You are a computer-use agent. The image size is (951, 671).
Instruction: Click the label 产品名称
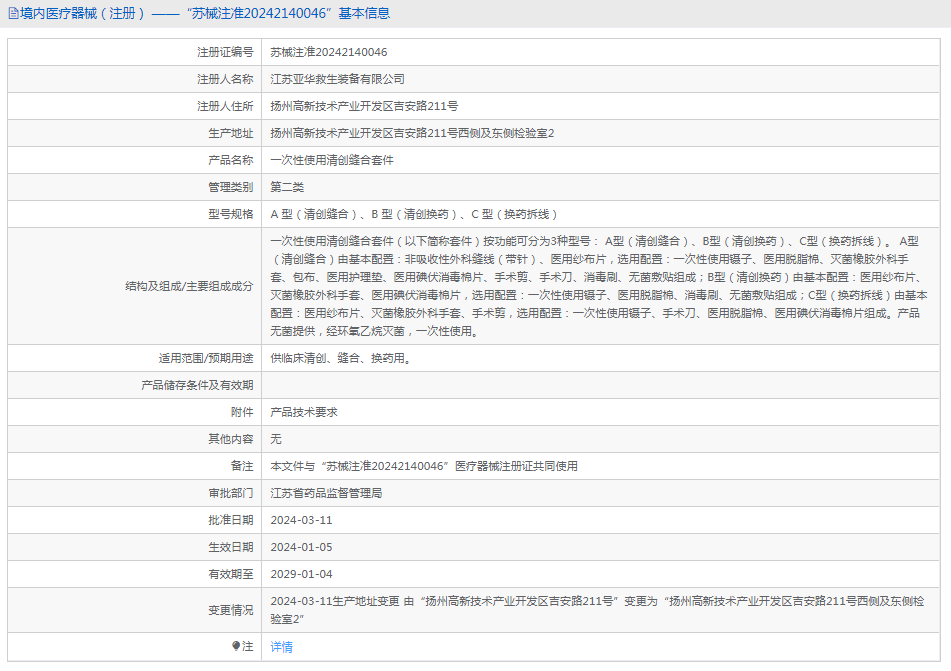point(231,160)
